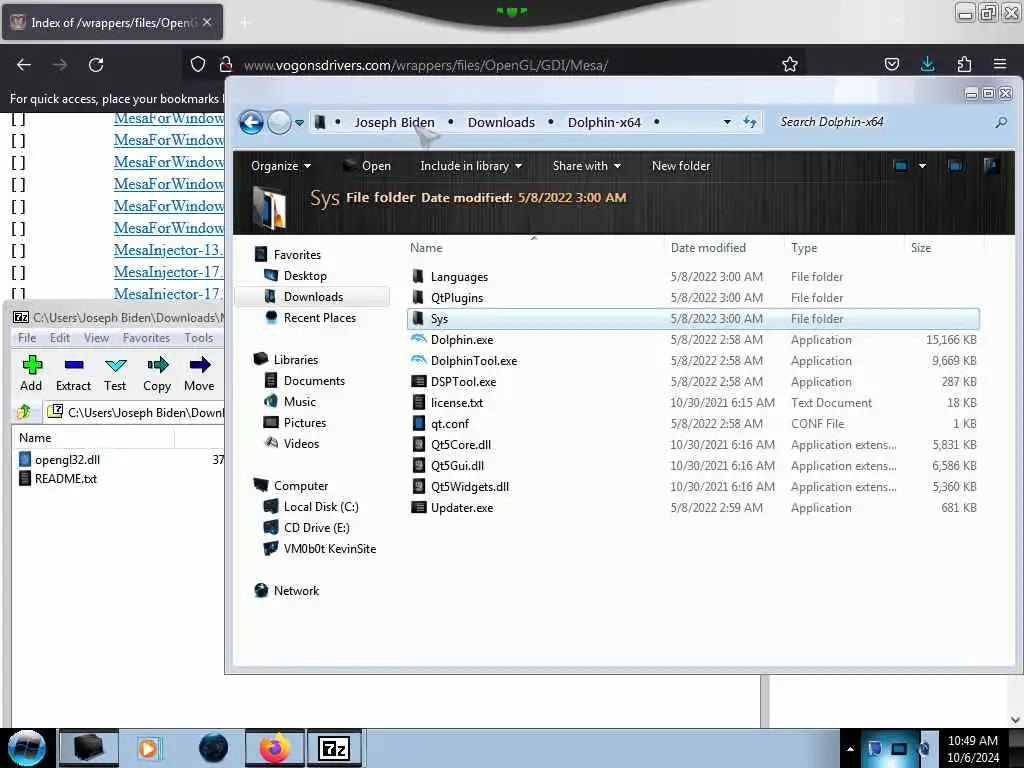Open the View menu in 7-Zip

(x=96, y=338)
